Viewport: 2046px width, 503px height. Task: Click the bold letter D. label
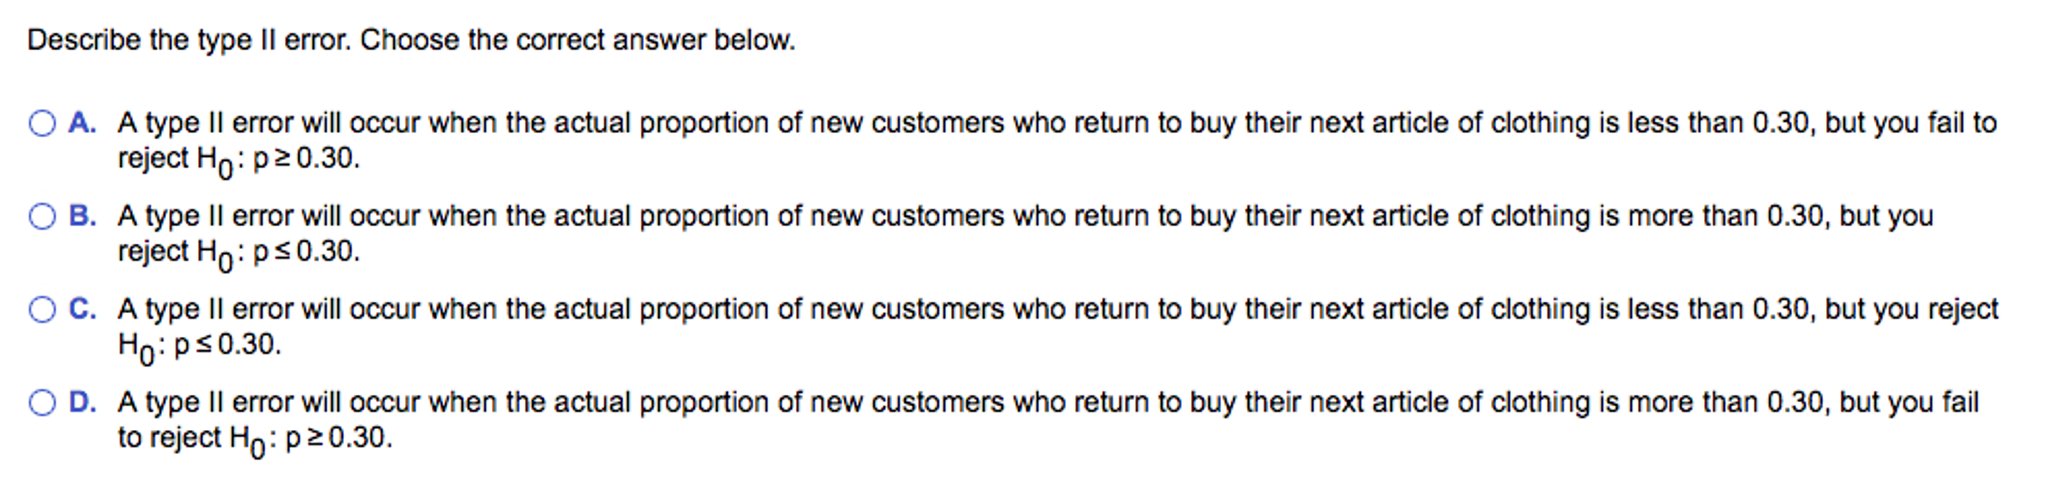[x=83, y=402]
